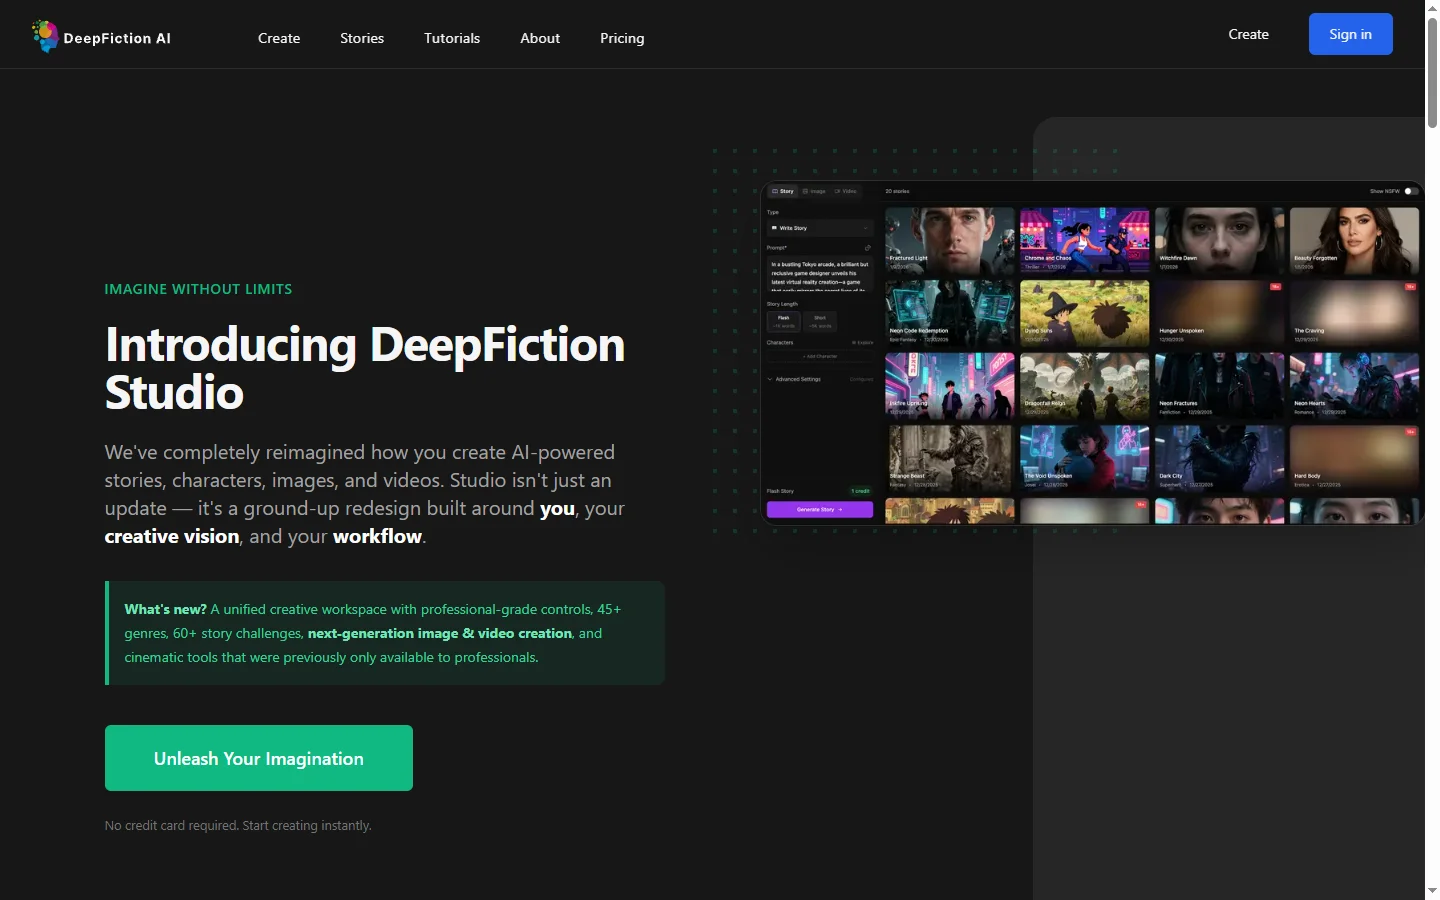
Task: Open the About page
Action: pyautogui.click(x=540, y=38)
